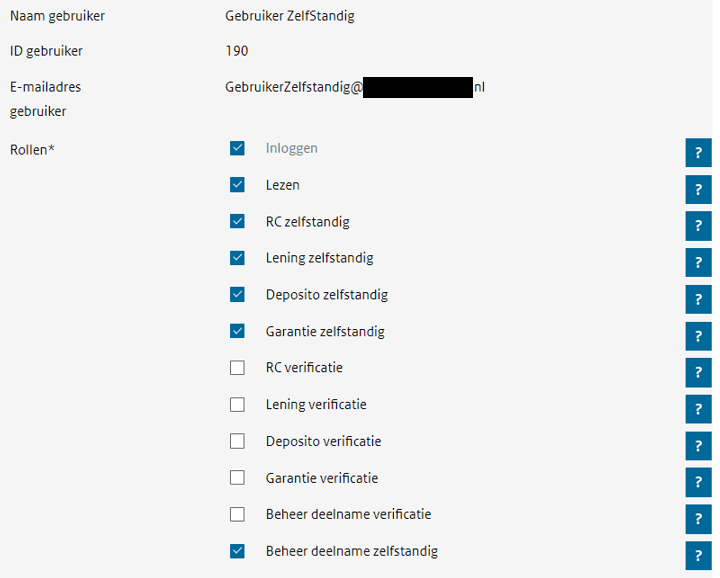View help for Deposito zelfstandig
Image resolution: width=720 pixels, height=578 pixels.
click(698, 299)
